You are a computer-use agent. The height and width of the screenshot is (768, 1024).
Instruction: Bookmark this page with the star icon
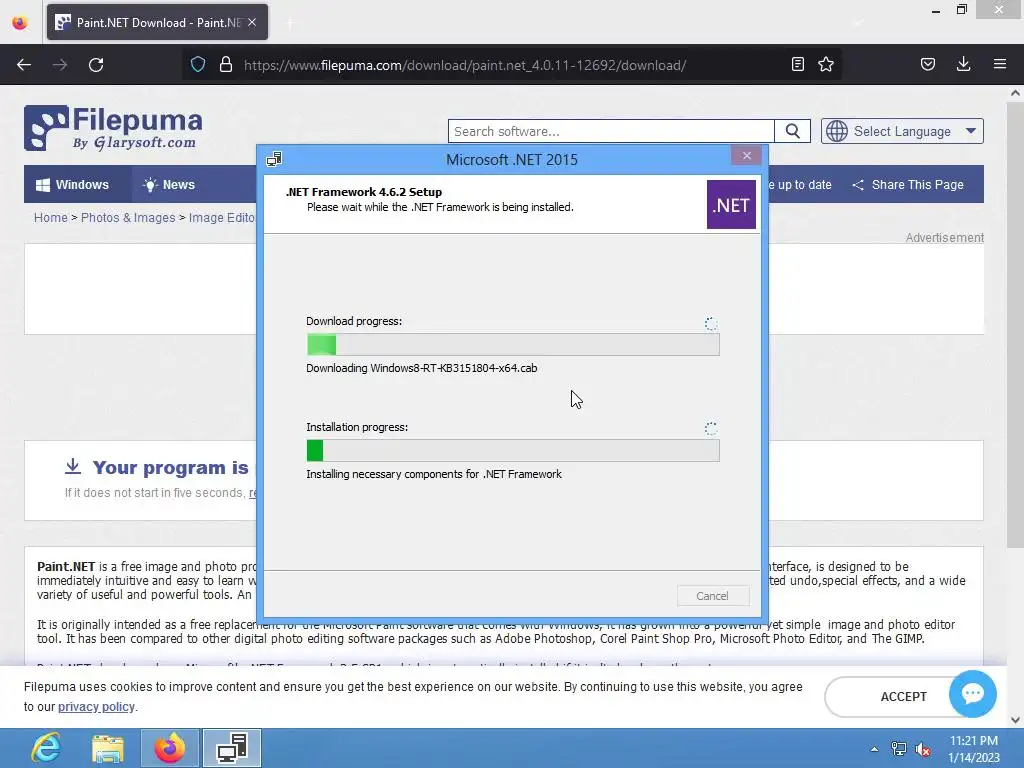point(826,65)
